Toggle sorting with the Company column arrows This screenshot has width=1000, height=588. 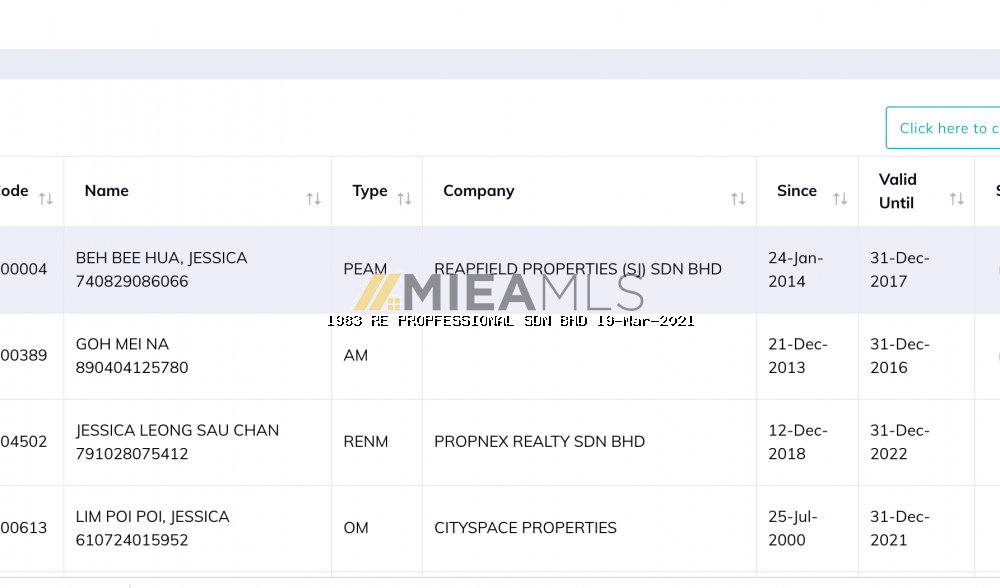(738, 199)
